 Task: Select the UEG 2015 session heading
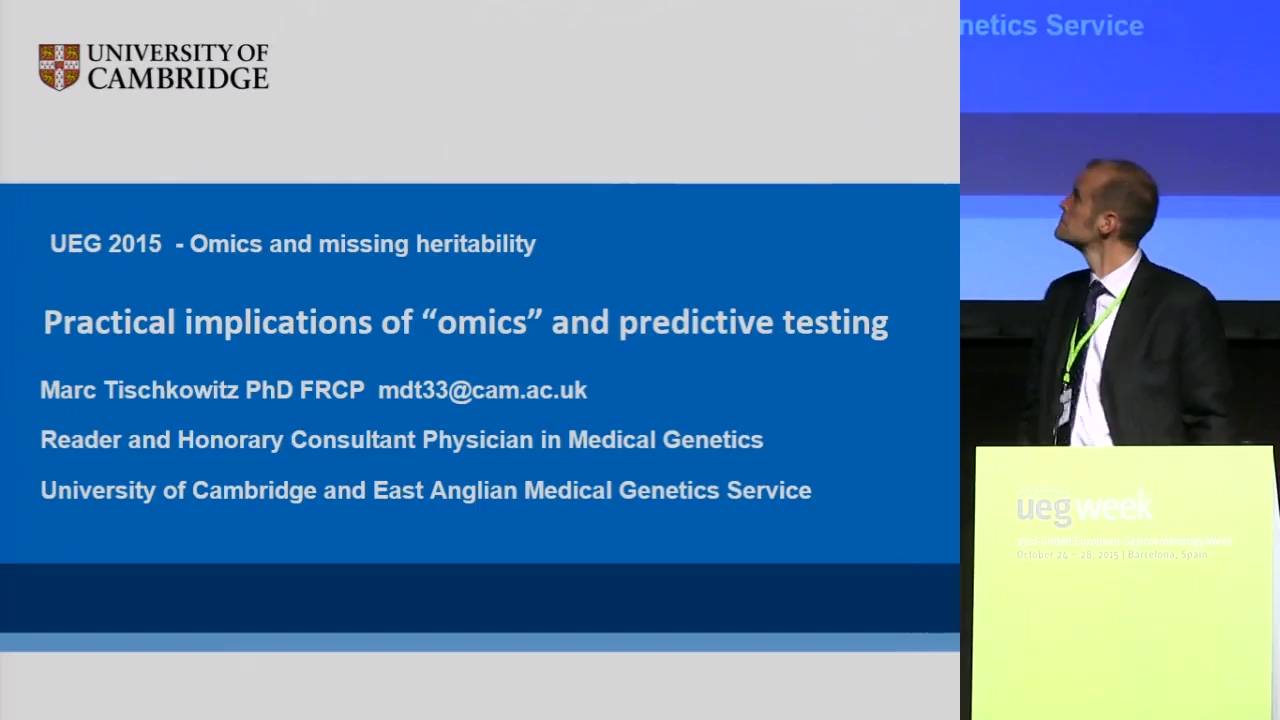tap(293, 244)
